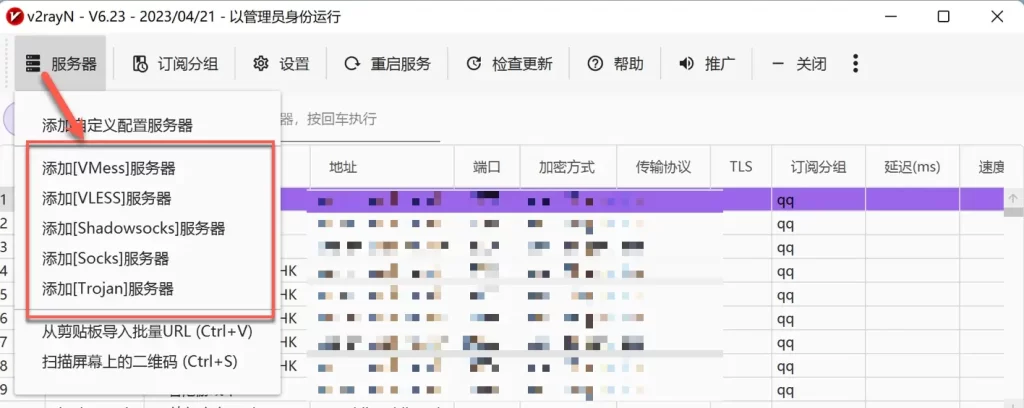Screen dimensions: 1024x408
Task: Open the 设置 menu
Action: click(x=281, y=63)
